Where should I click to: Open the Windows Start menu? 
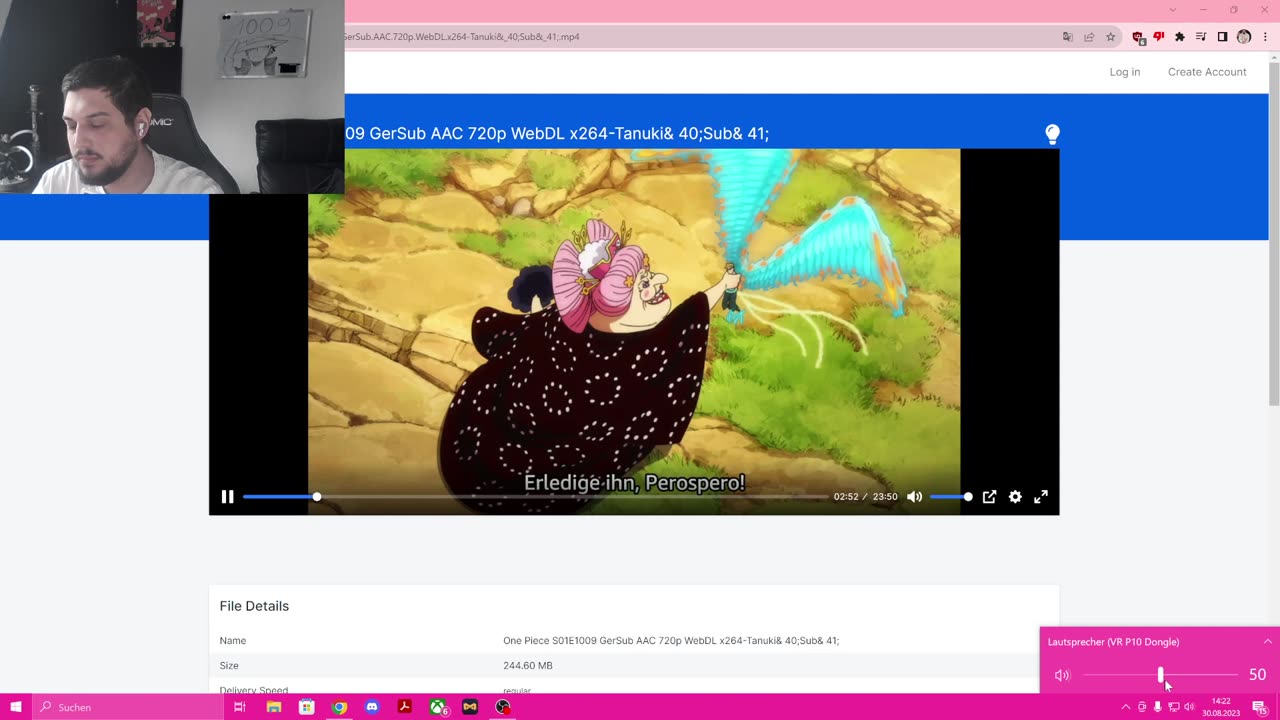point(16,707)
